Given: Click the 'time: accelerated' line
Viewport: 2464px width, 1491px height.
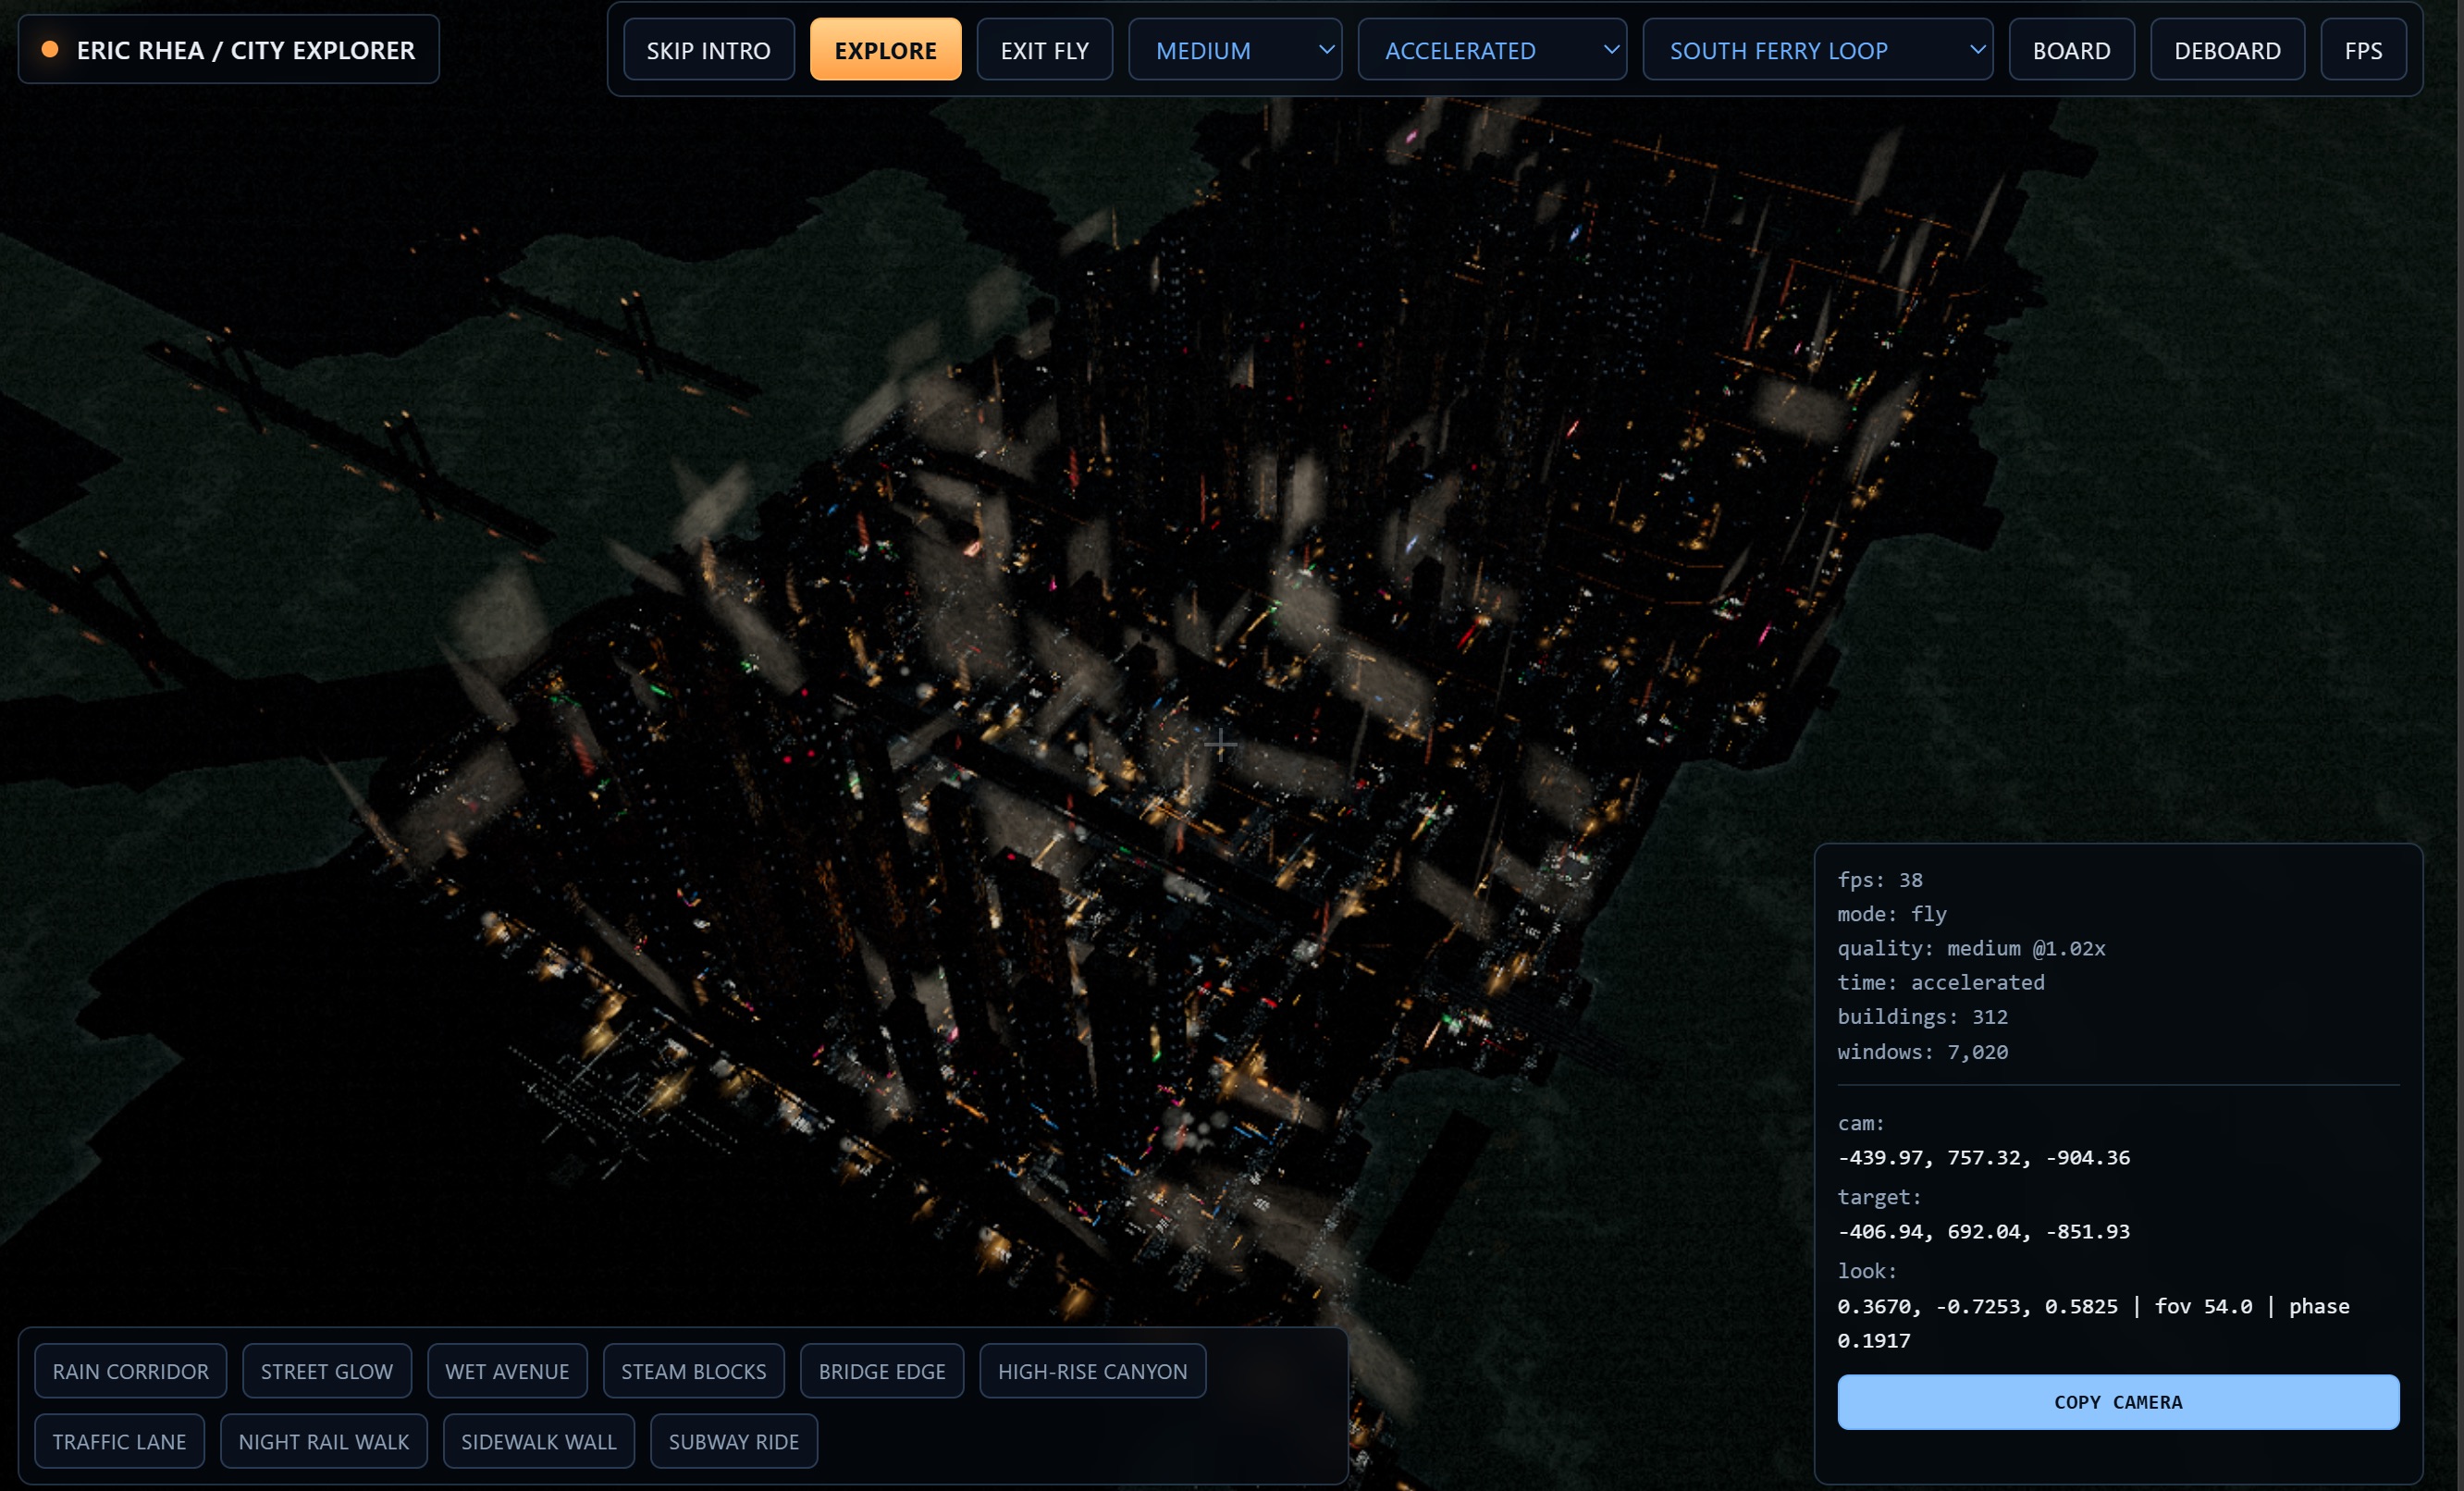Looking at the screenshot, I should (1941, 982).
